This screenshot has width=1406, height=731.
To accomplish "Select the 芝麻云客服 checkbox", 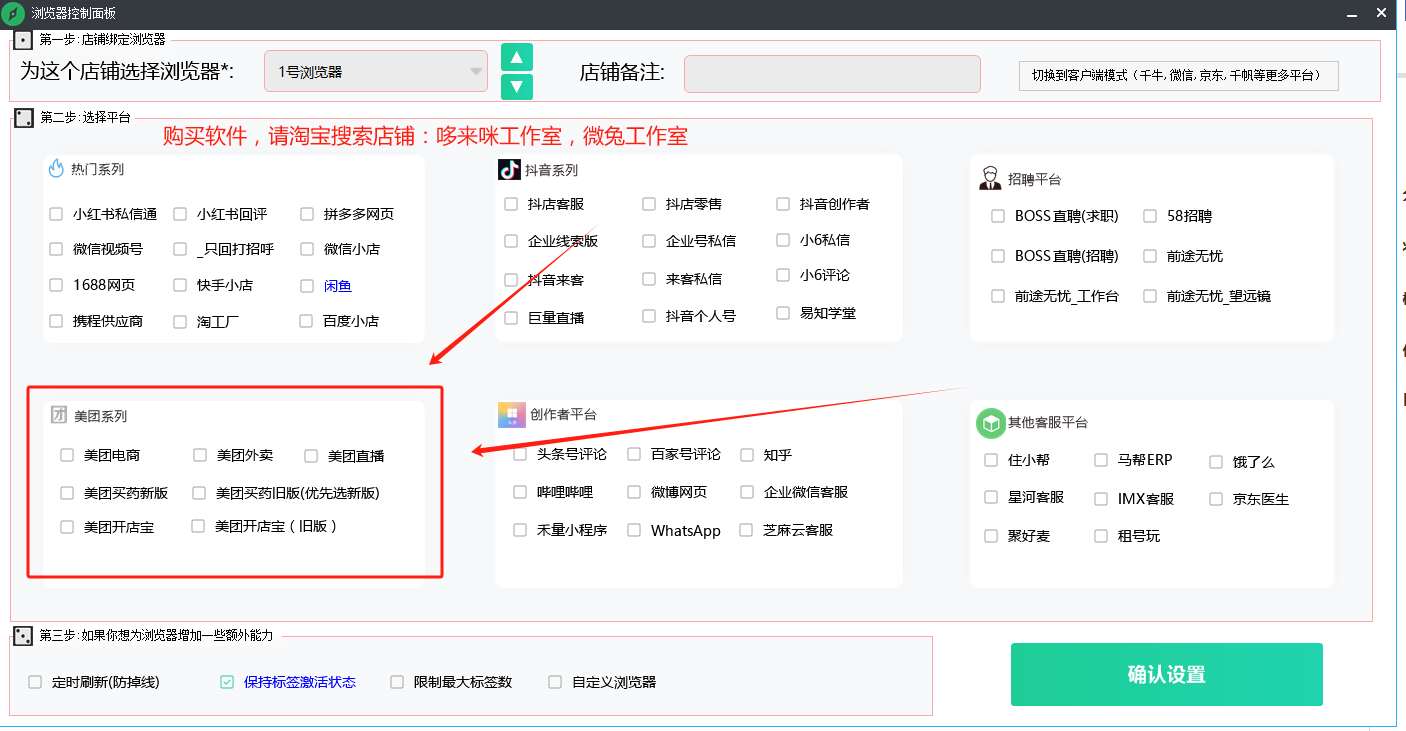I will tap(746, 530).
